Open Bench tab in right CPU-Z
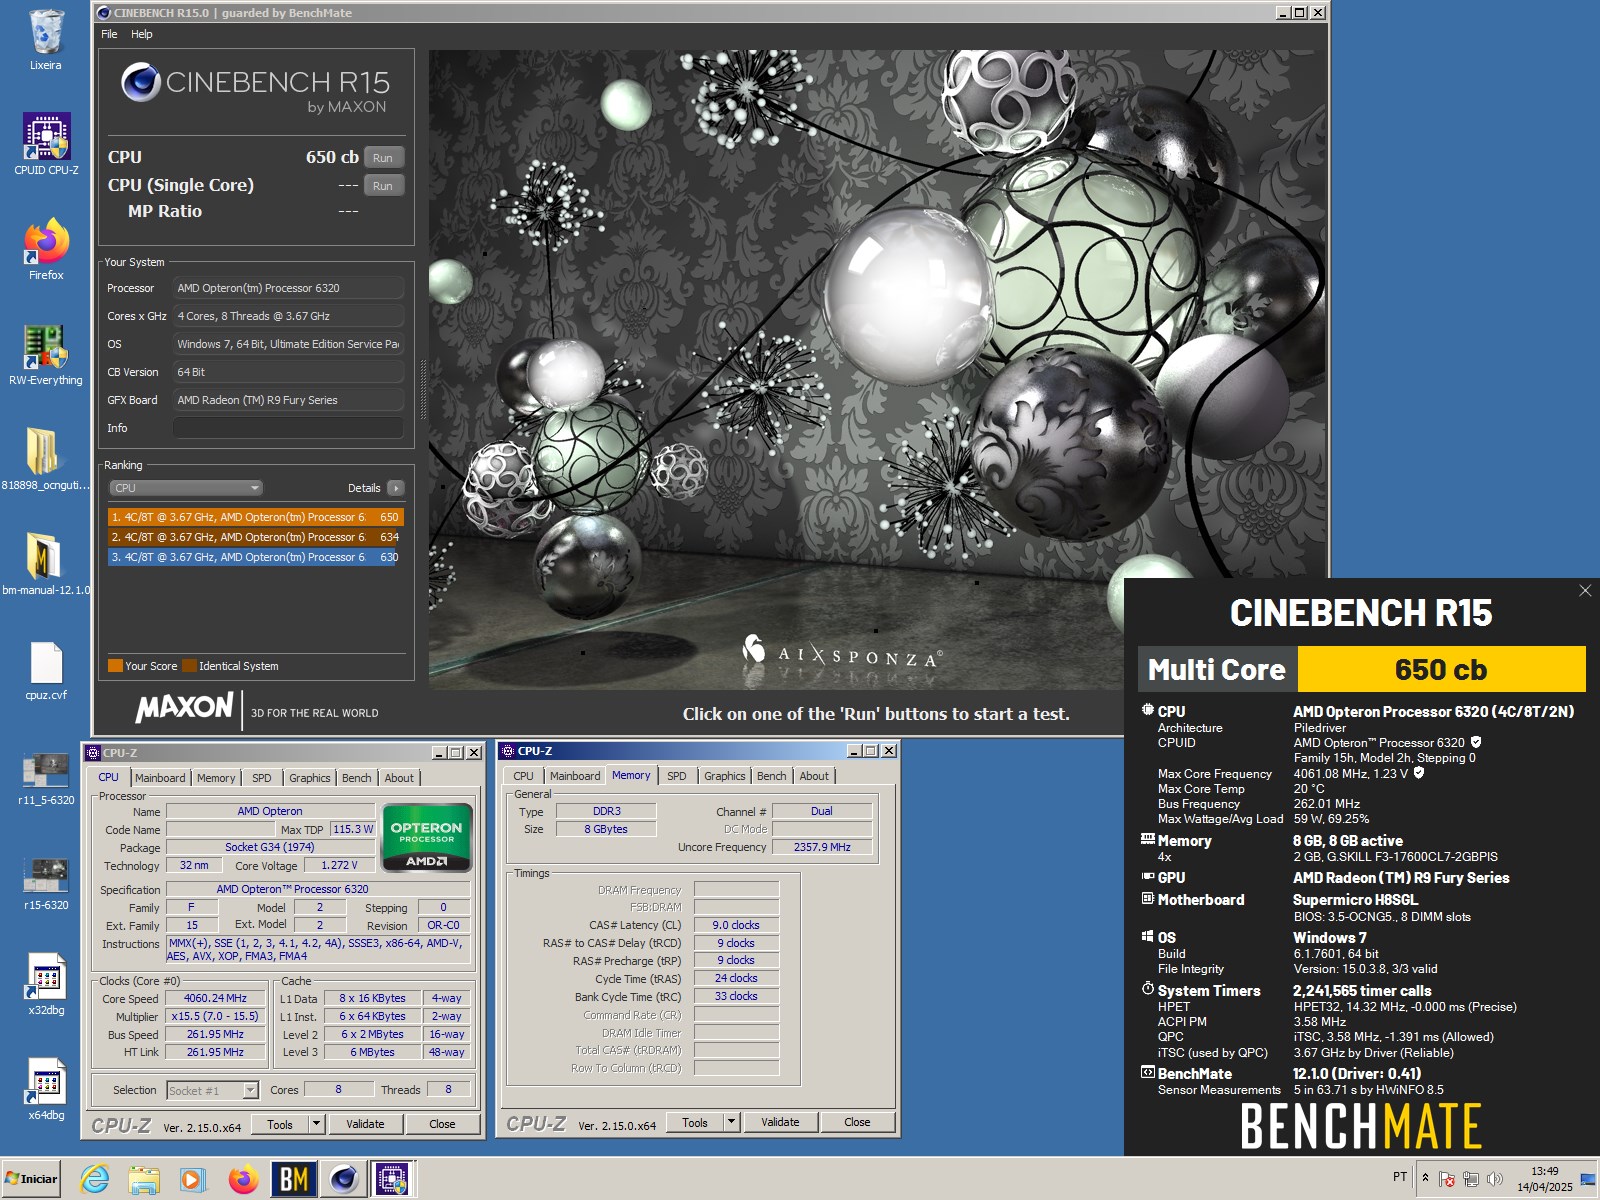Screen dimensions: 1600x1200 (x=771, y=776)
